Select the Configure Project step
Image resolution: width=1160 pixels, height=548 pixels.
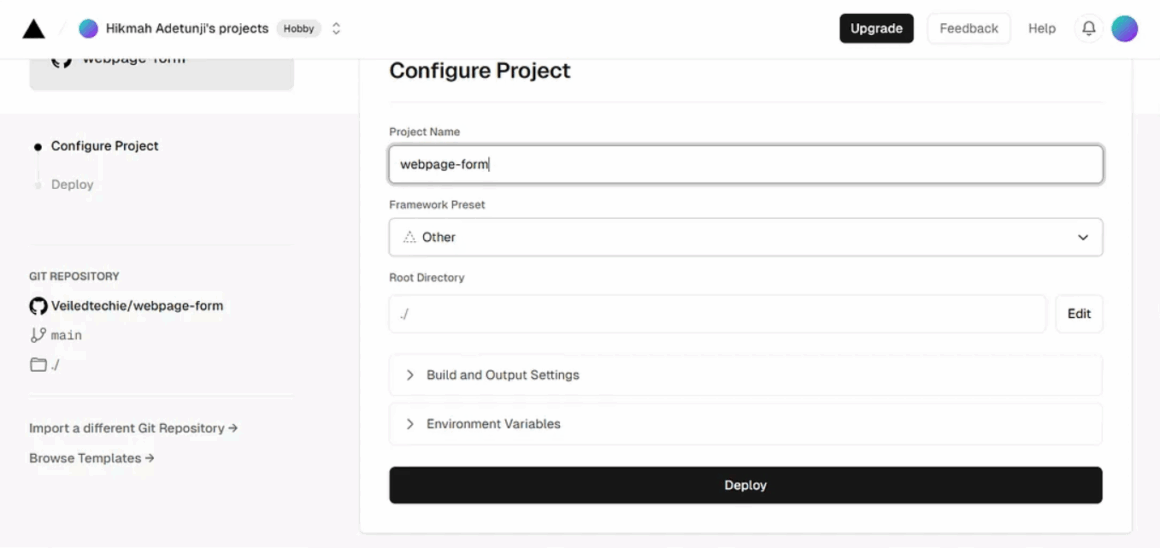pyautogui.click(x=104, y=146)
